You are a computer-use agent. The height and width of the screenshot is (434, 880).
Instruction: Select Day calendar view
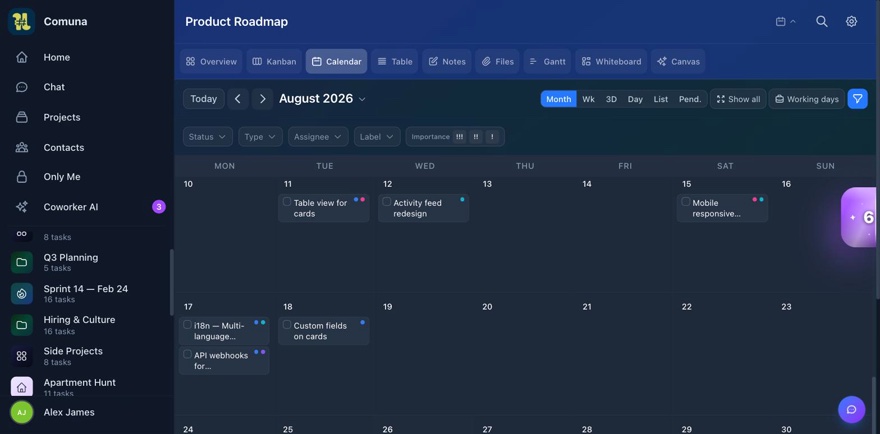[x=635, y=99]
